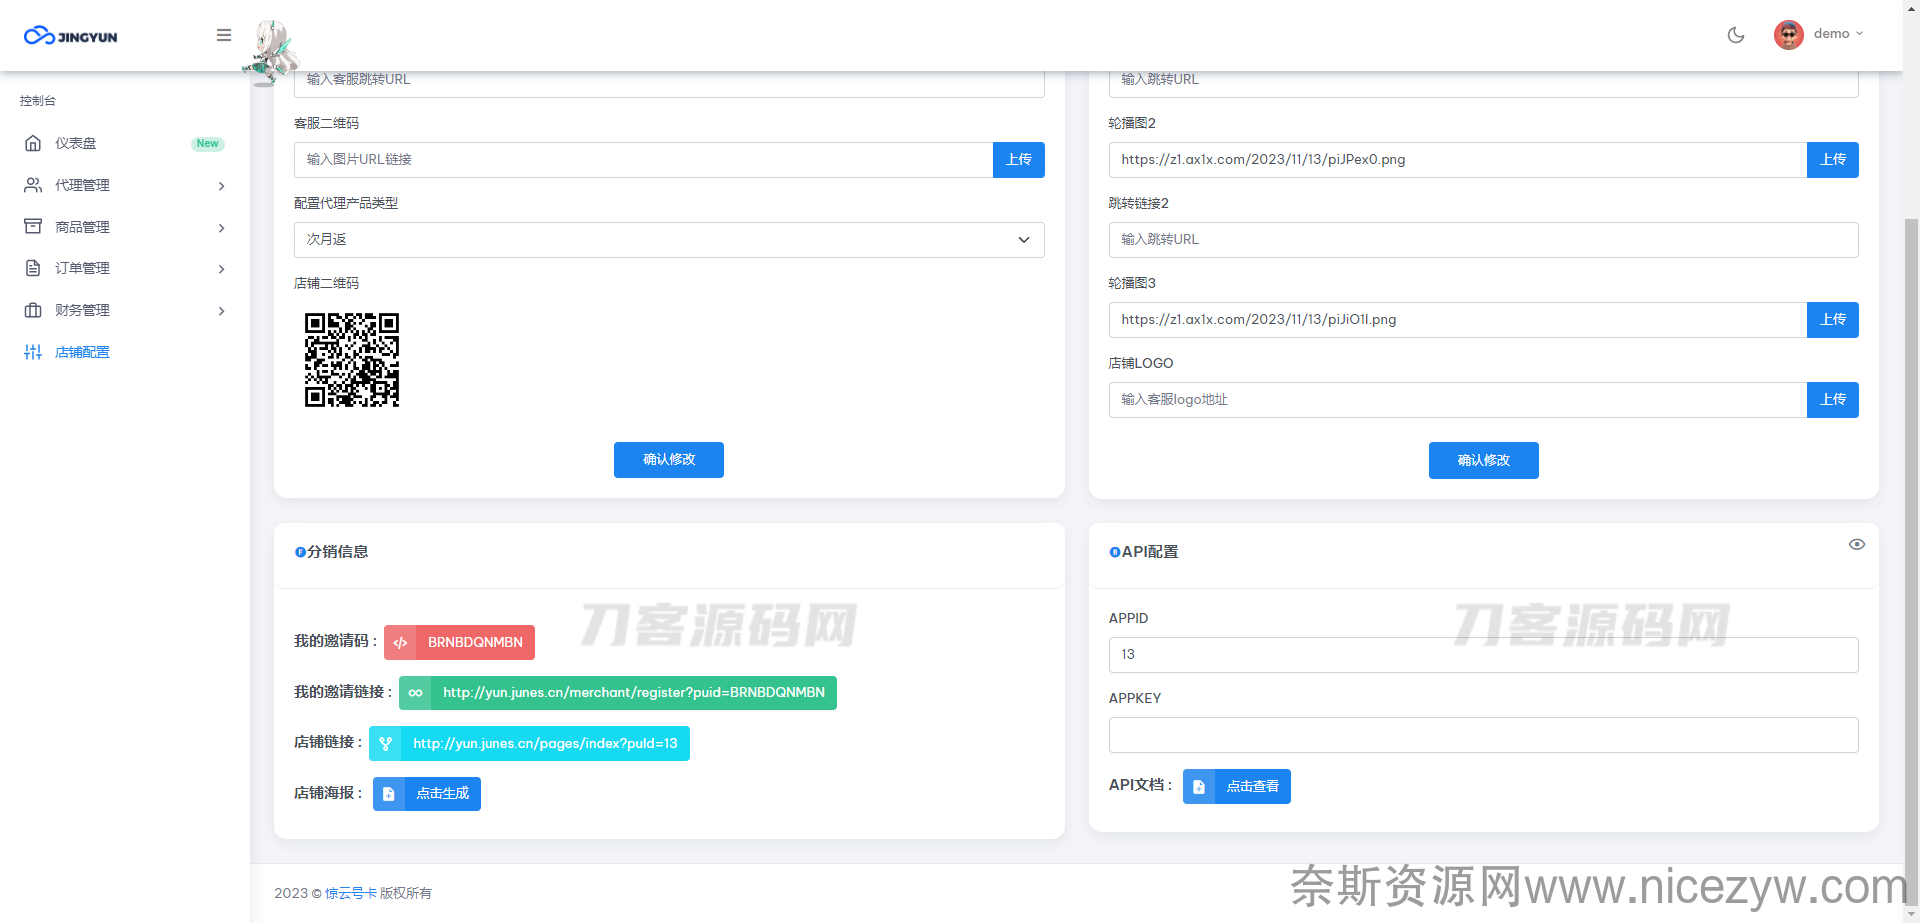The width and height of the screenshot is (1920, 923).
Task: Click the file icon on 点击查看
Action: pyautogui.click(x=1199, y=786)
